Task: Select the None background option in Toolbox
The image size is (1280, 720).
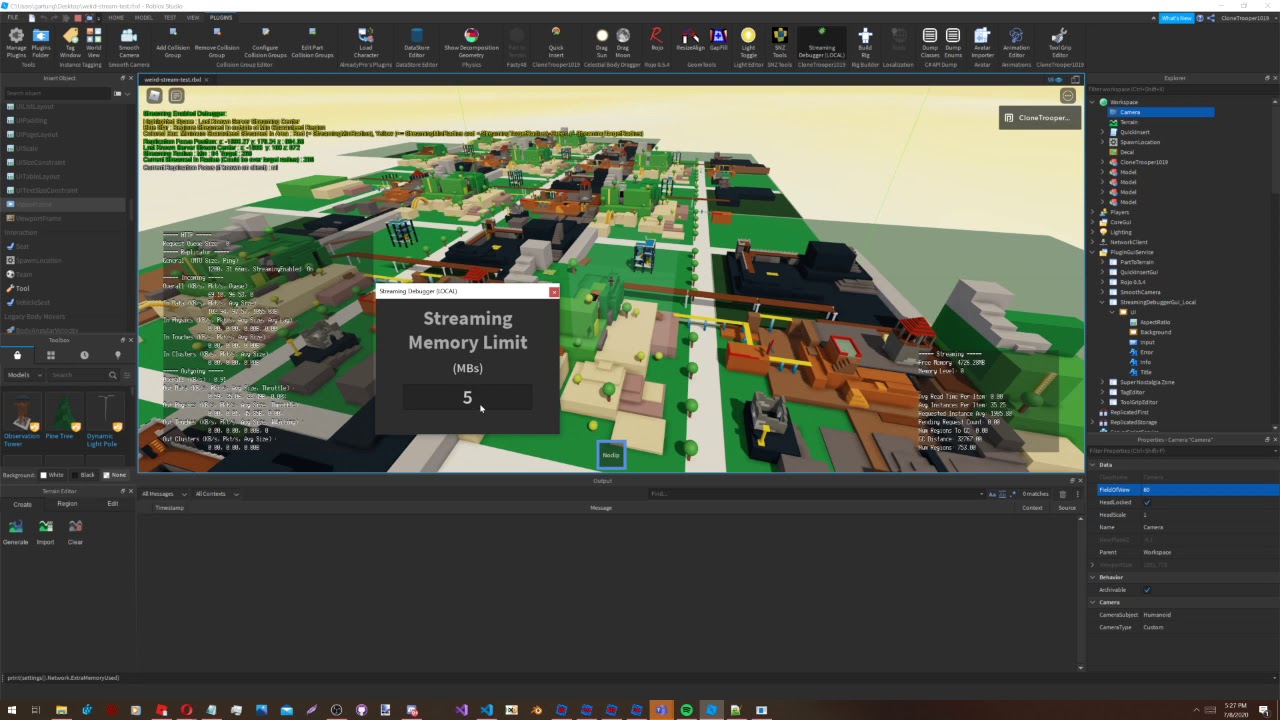Action: pos(115,475)
